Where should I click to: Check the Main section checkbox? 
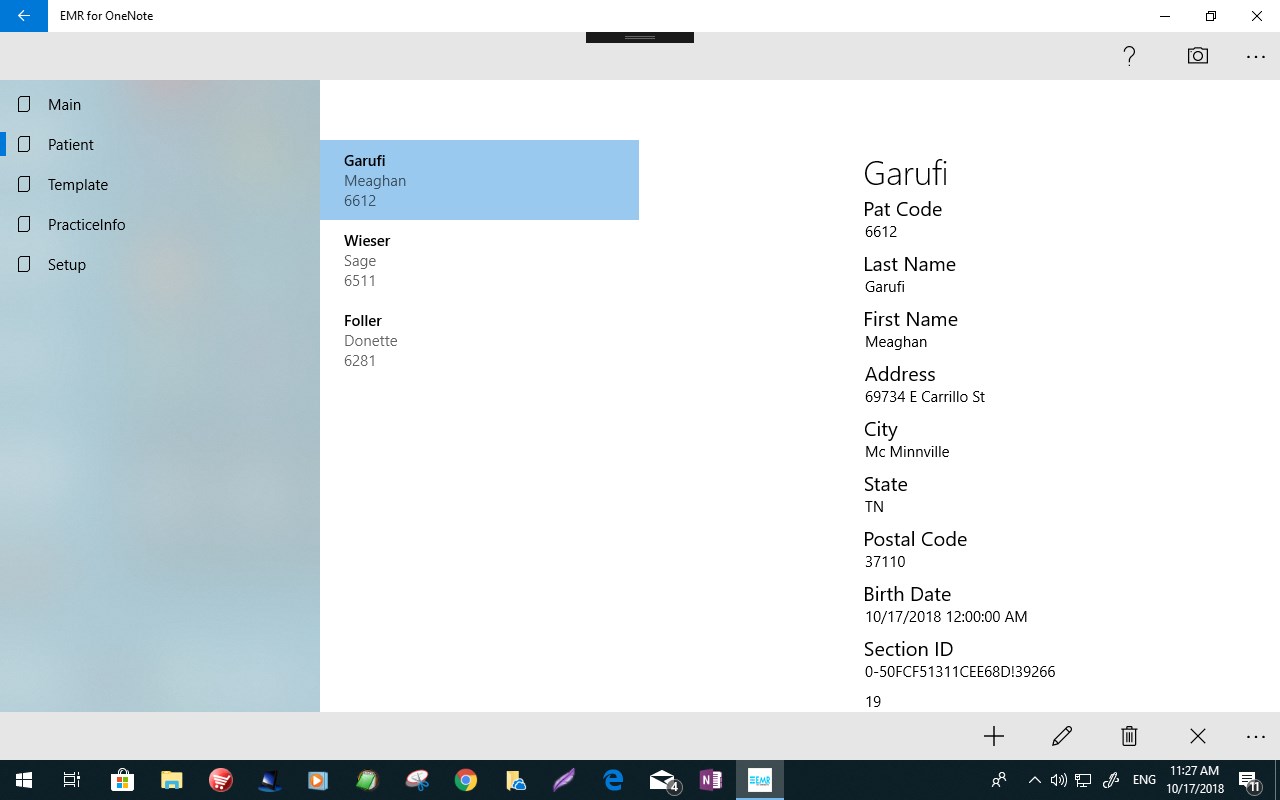coord(23,104)
